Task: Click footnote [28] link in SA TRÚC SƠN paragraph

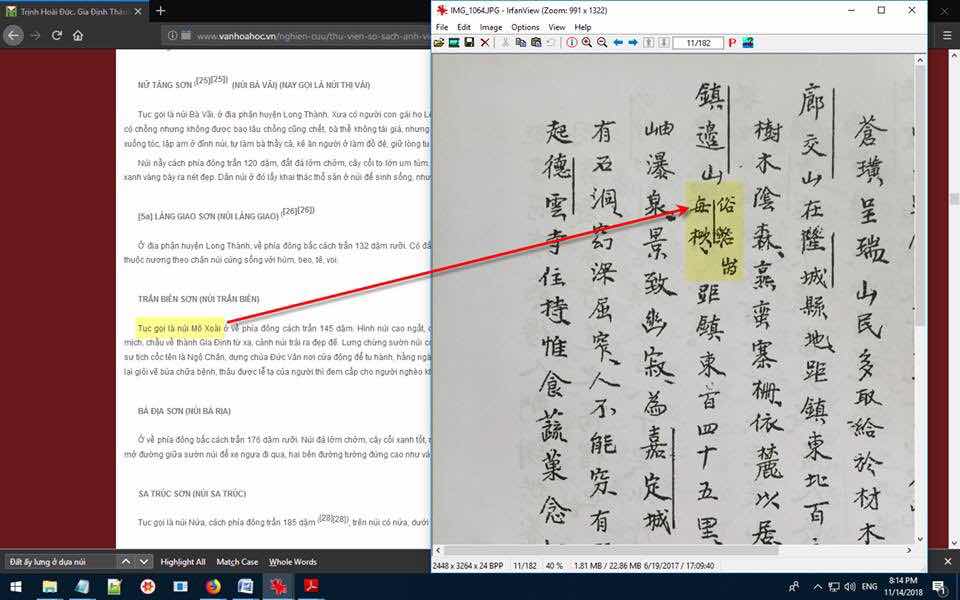Action: pyautogui.click(x=334, y=518)
